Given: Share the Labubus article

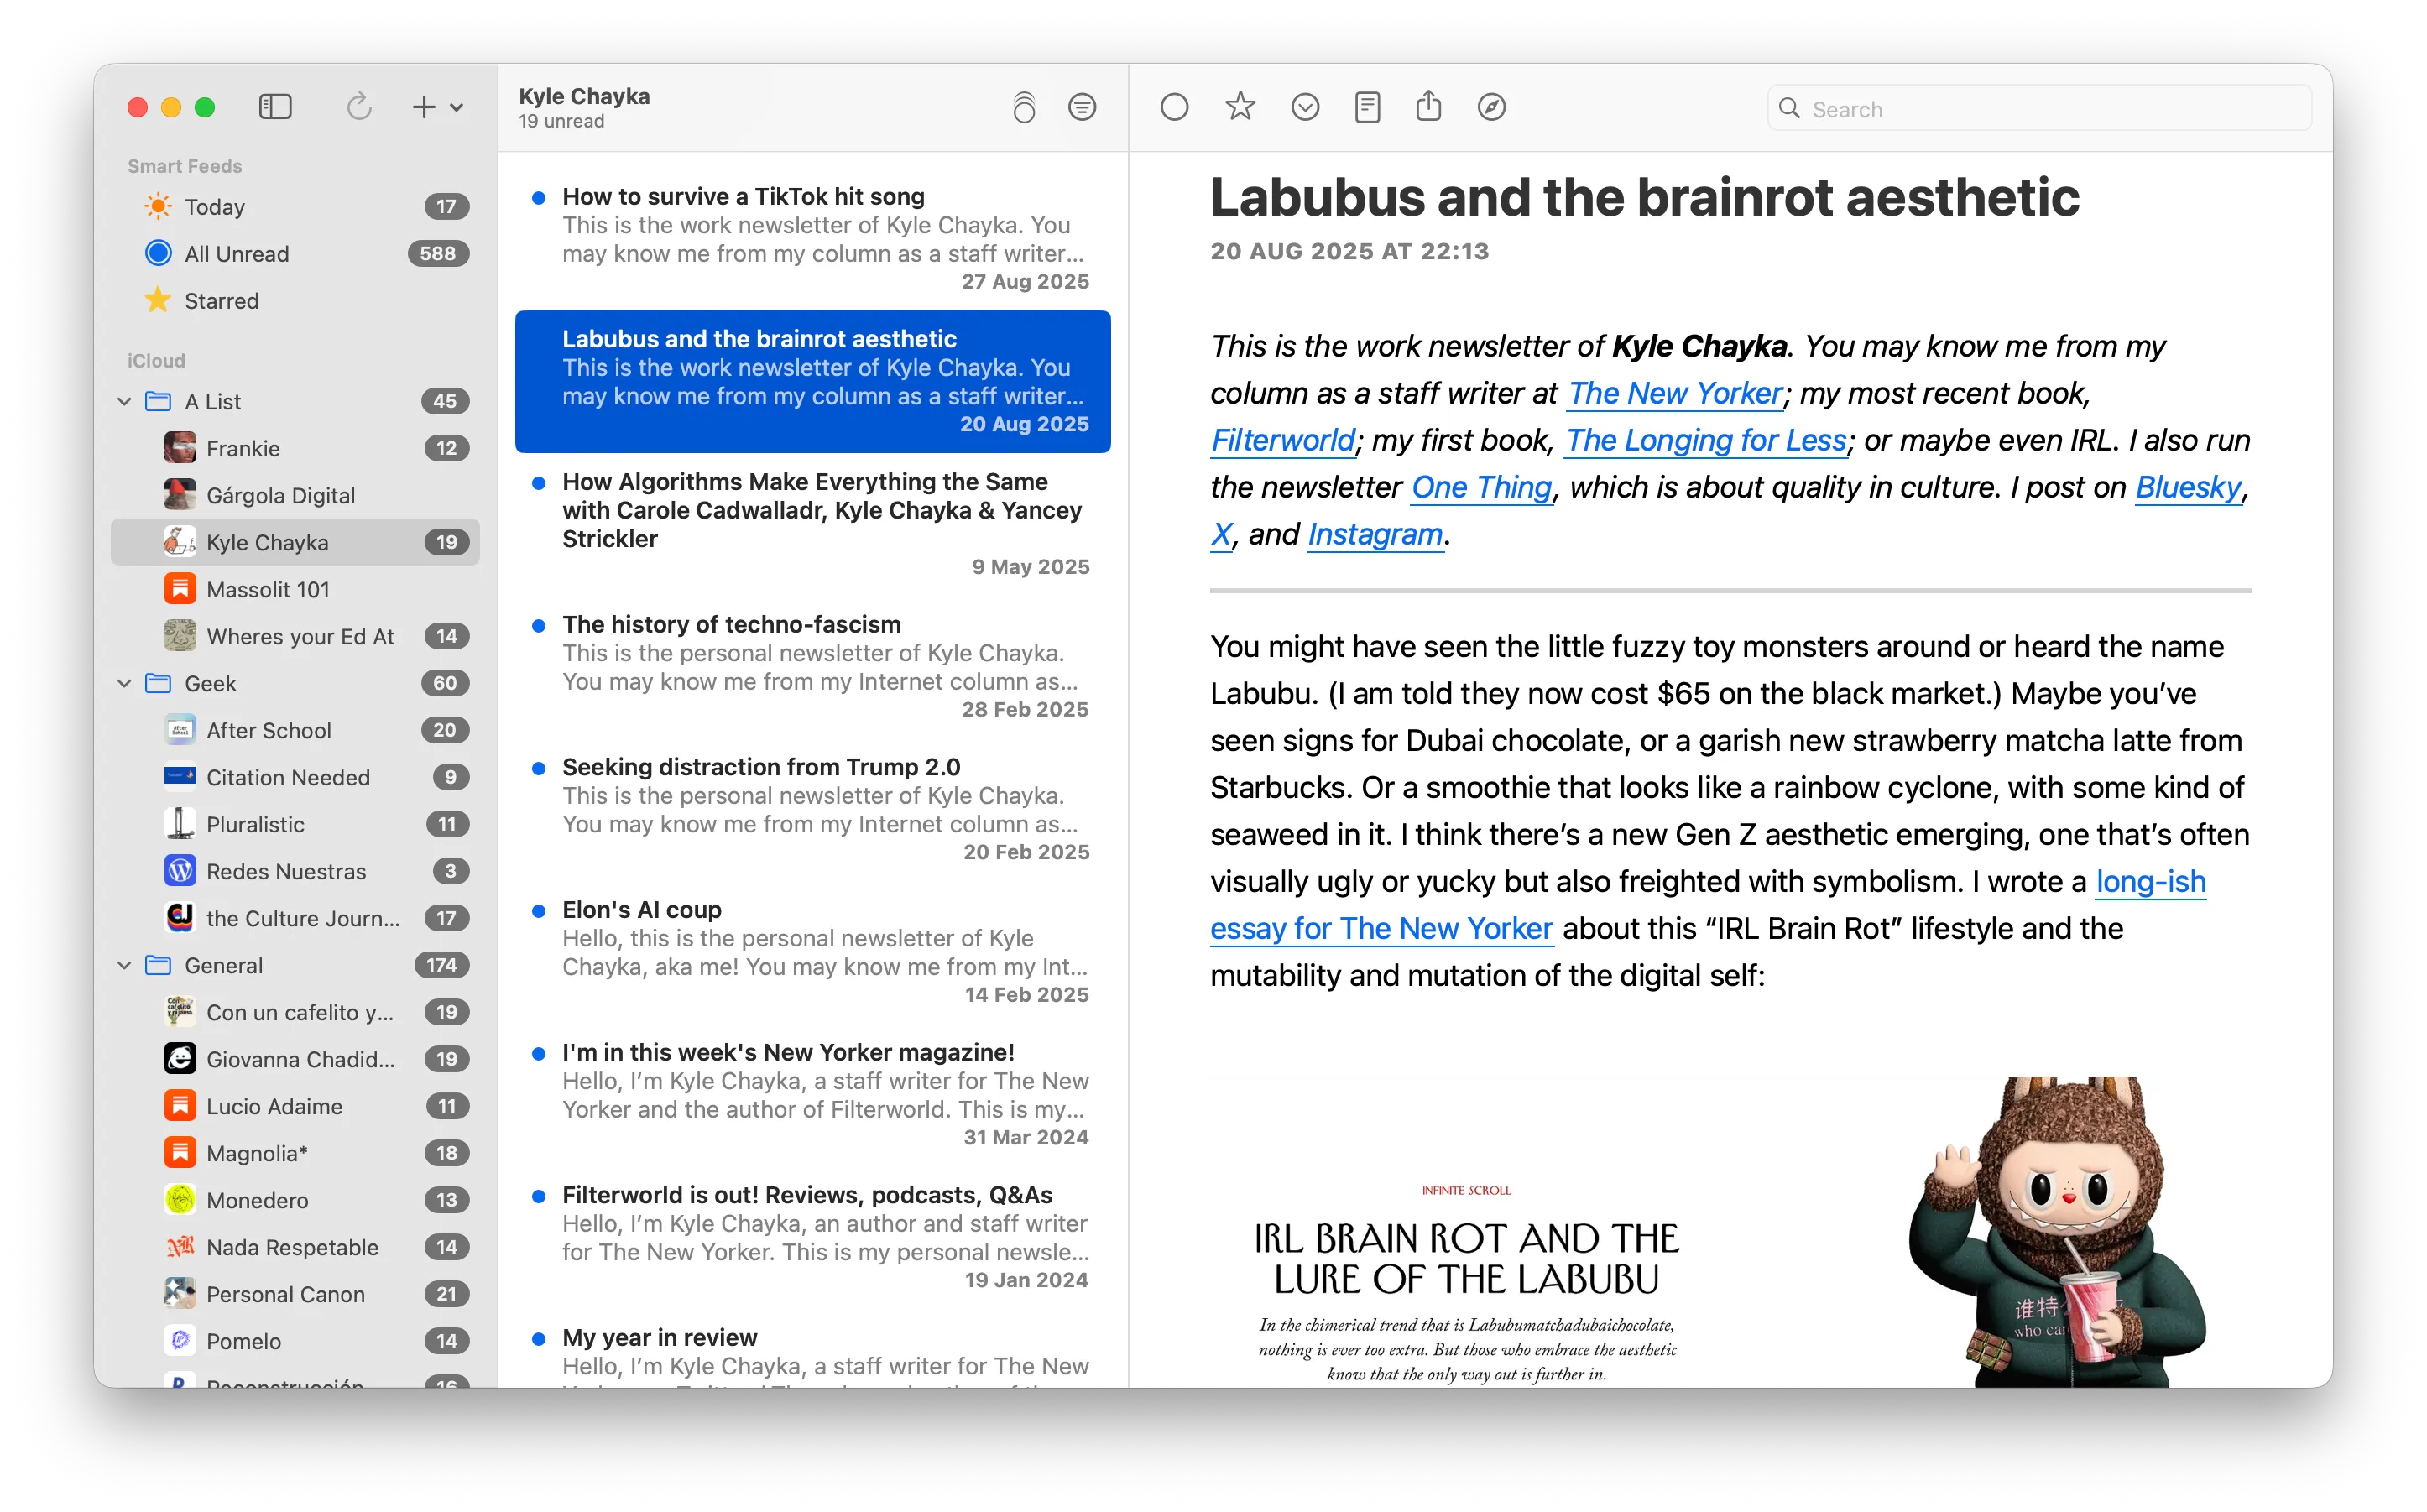Looking at the screenshot, I should (x=1428, y=107).
